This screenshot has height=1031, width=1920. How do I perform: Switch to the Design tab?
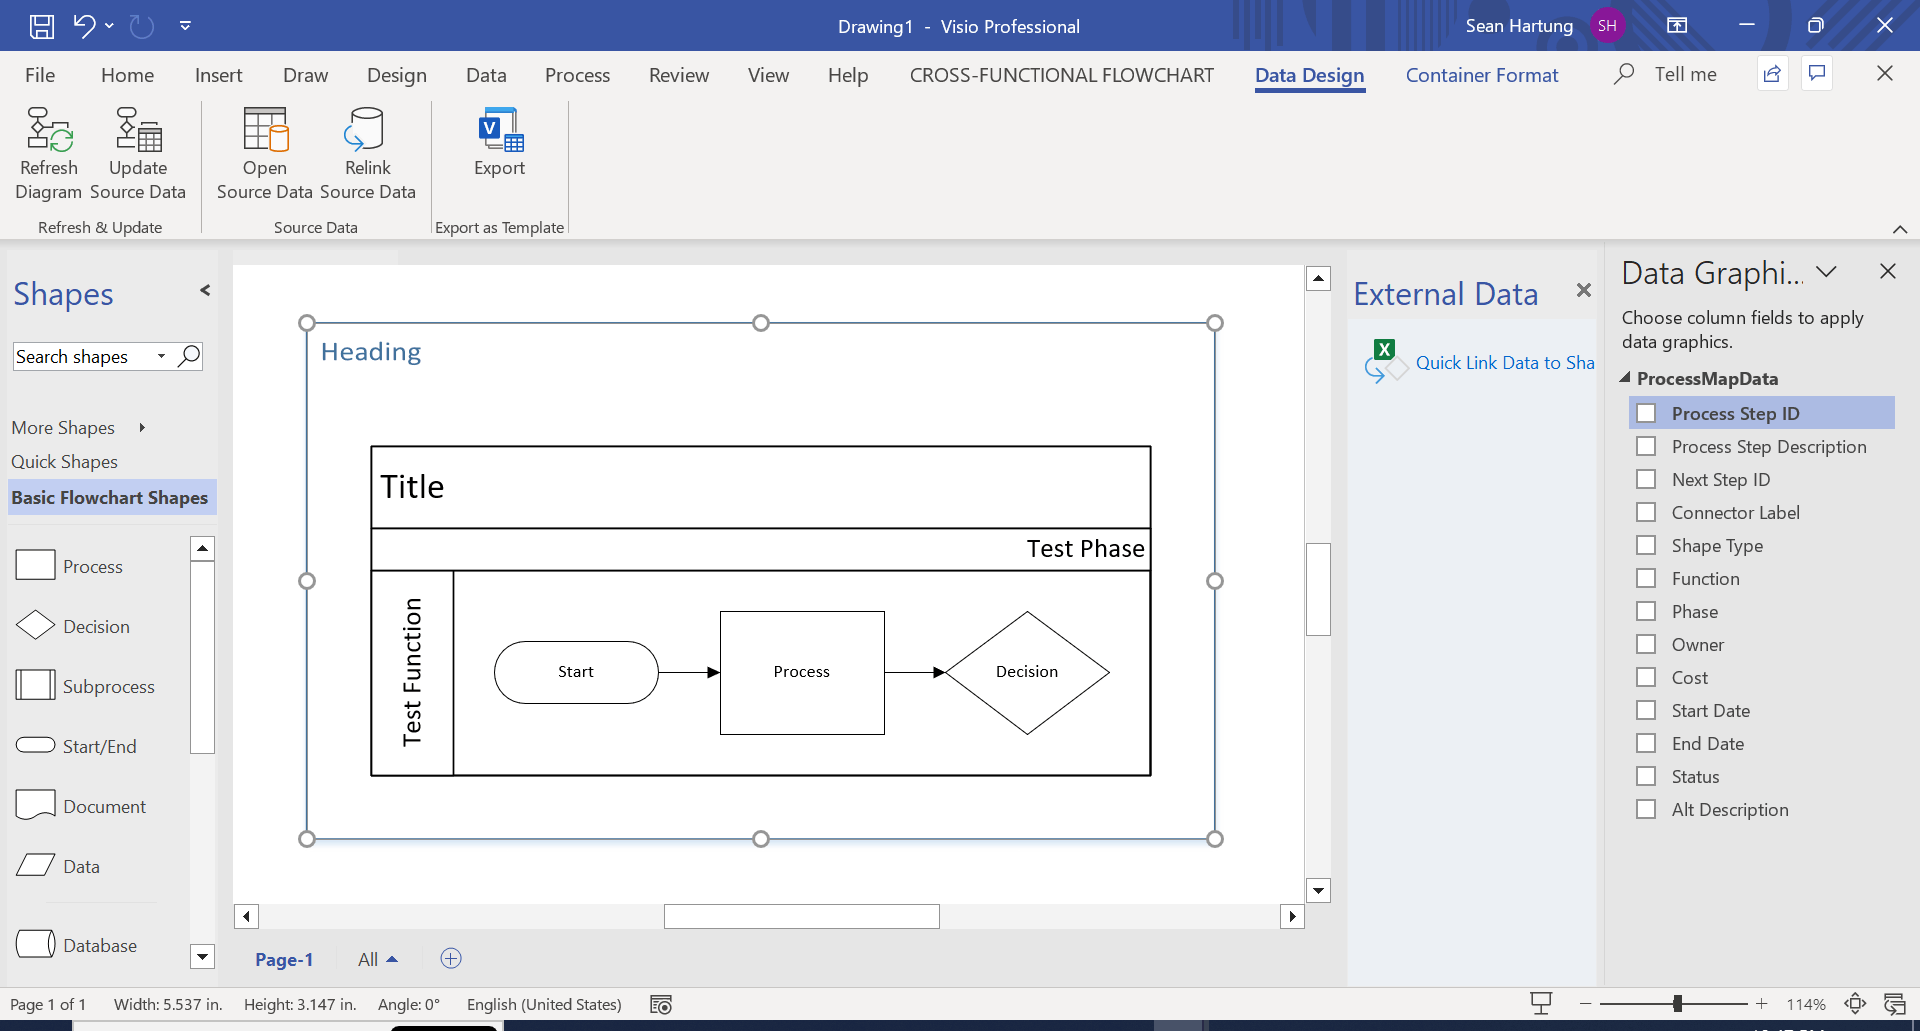pyautogui.click(x=396, y=75)
